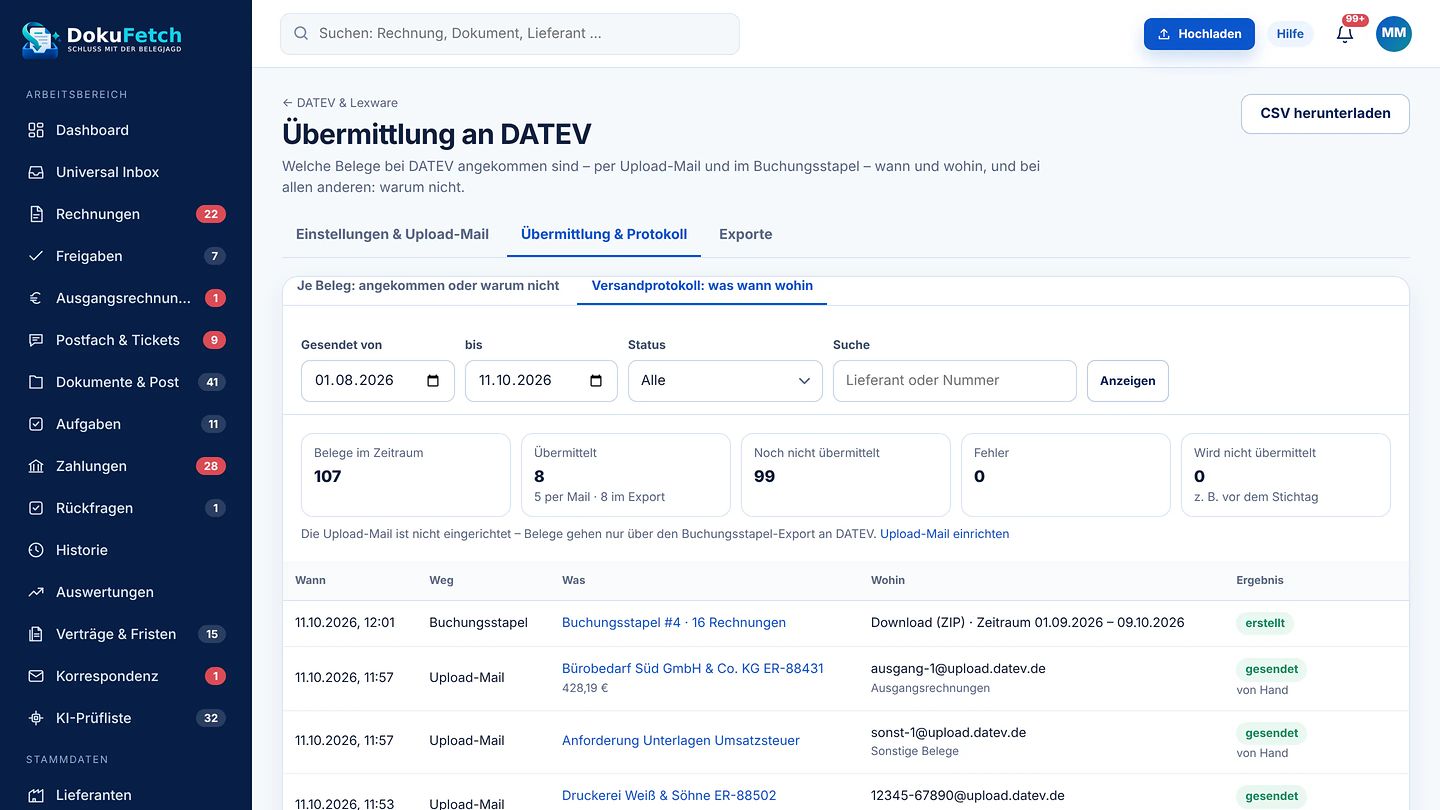Viewport: 1440px width, 810px height.
Task: Open the Status dropdown set to Alle
Action: 725,381
